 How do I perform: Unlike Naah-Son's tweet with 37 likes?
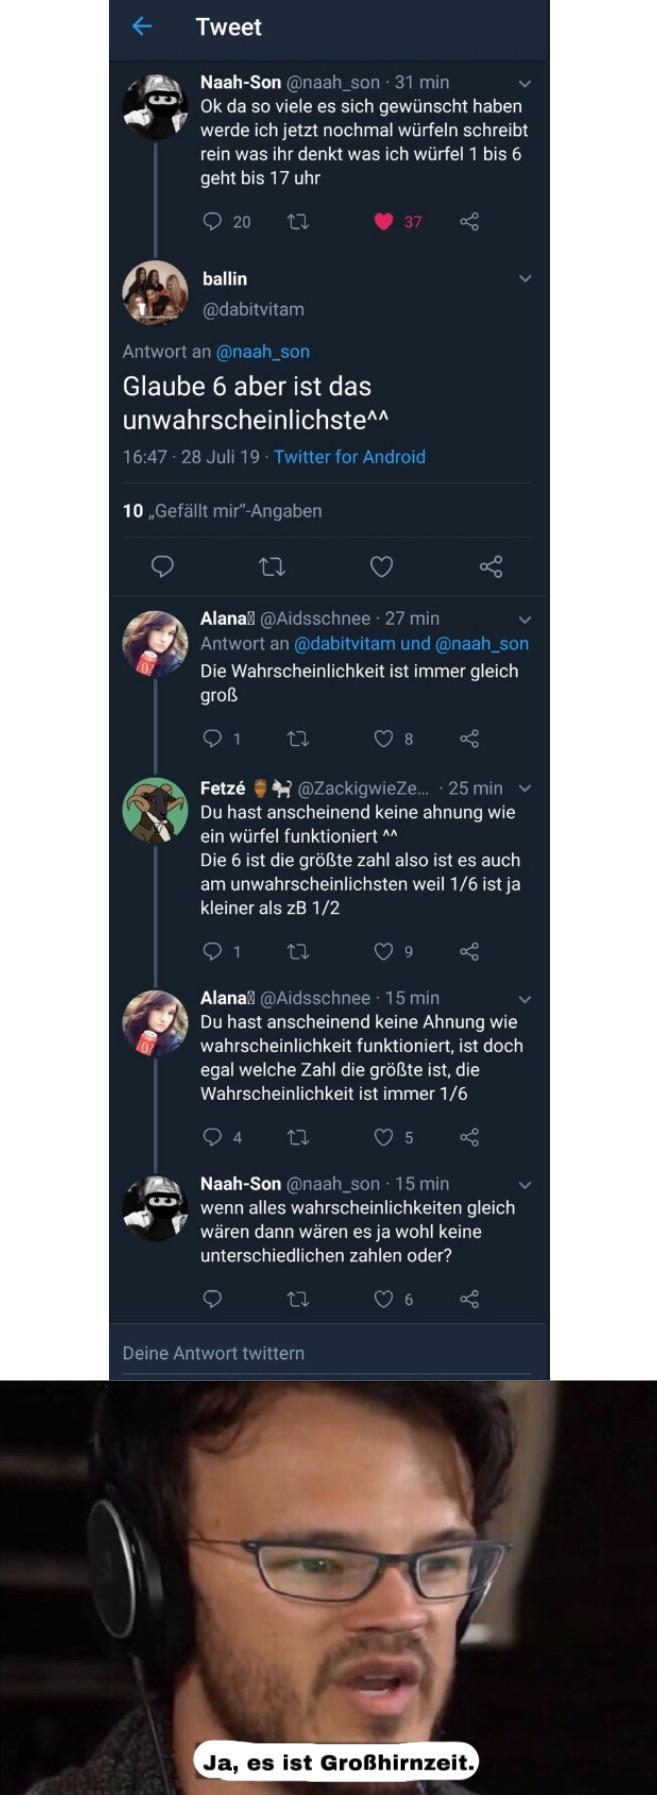[384, 221]
